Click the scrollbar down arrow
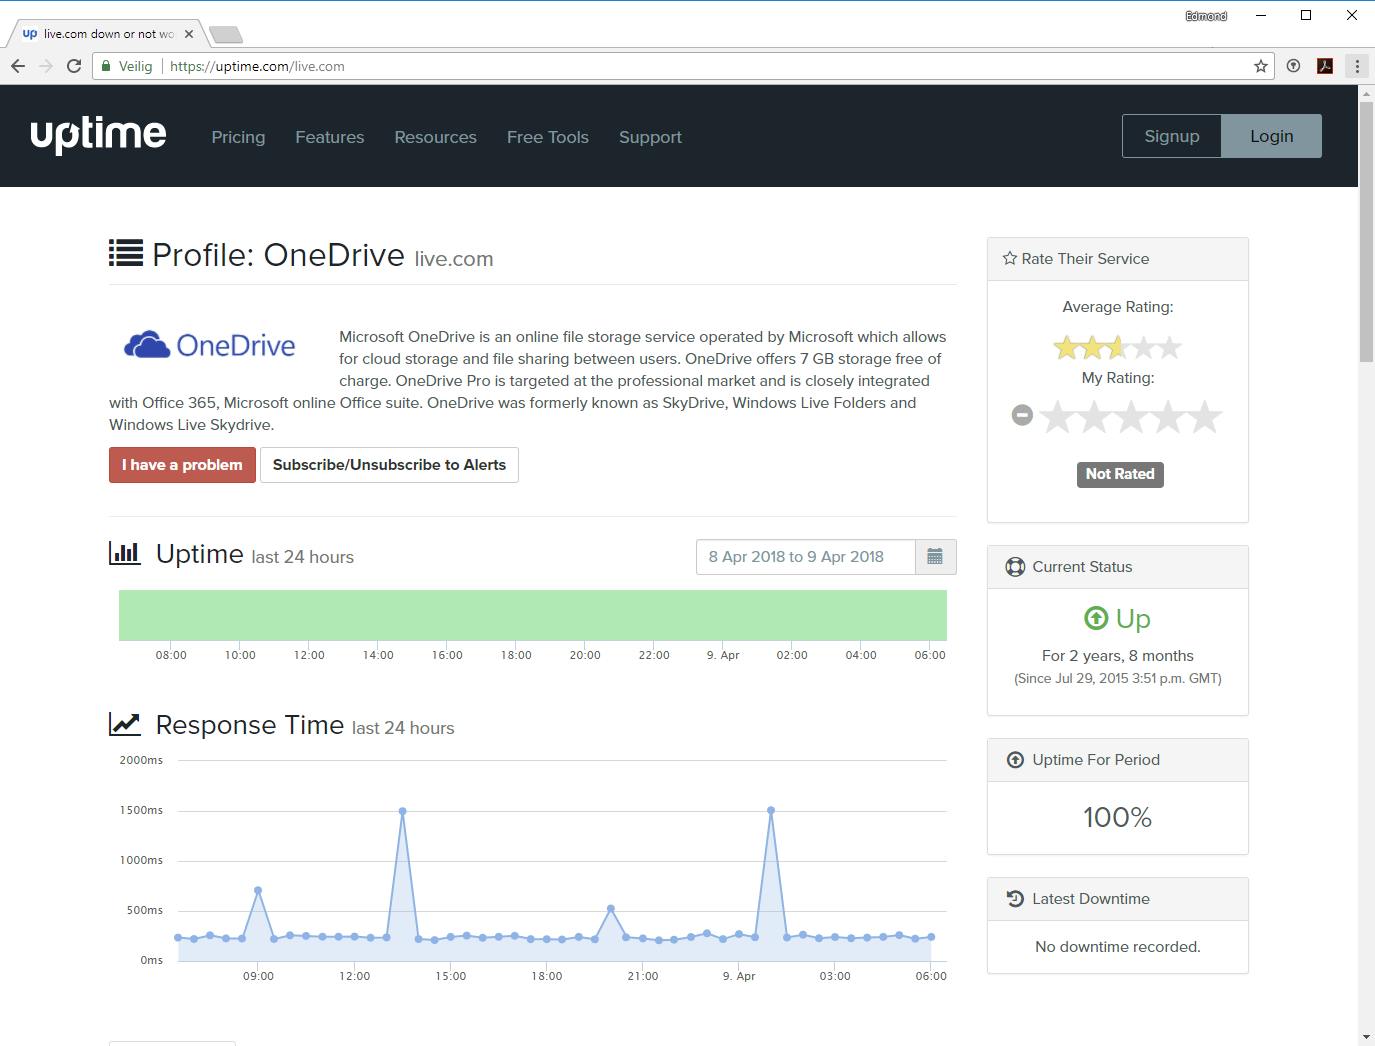Viewport: 1375px width, 1046px height. [1366, 1037]
